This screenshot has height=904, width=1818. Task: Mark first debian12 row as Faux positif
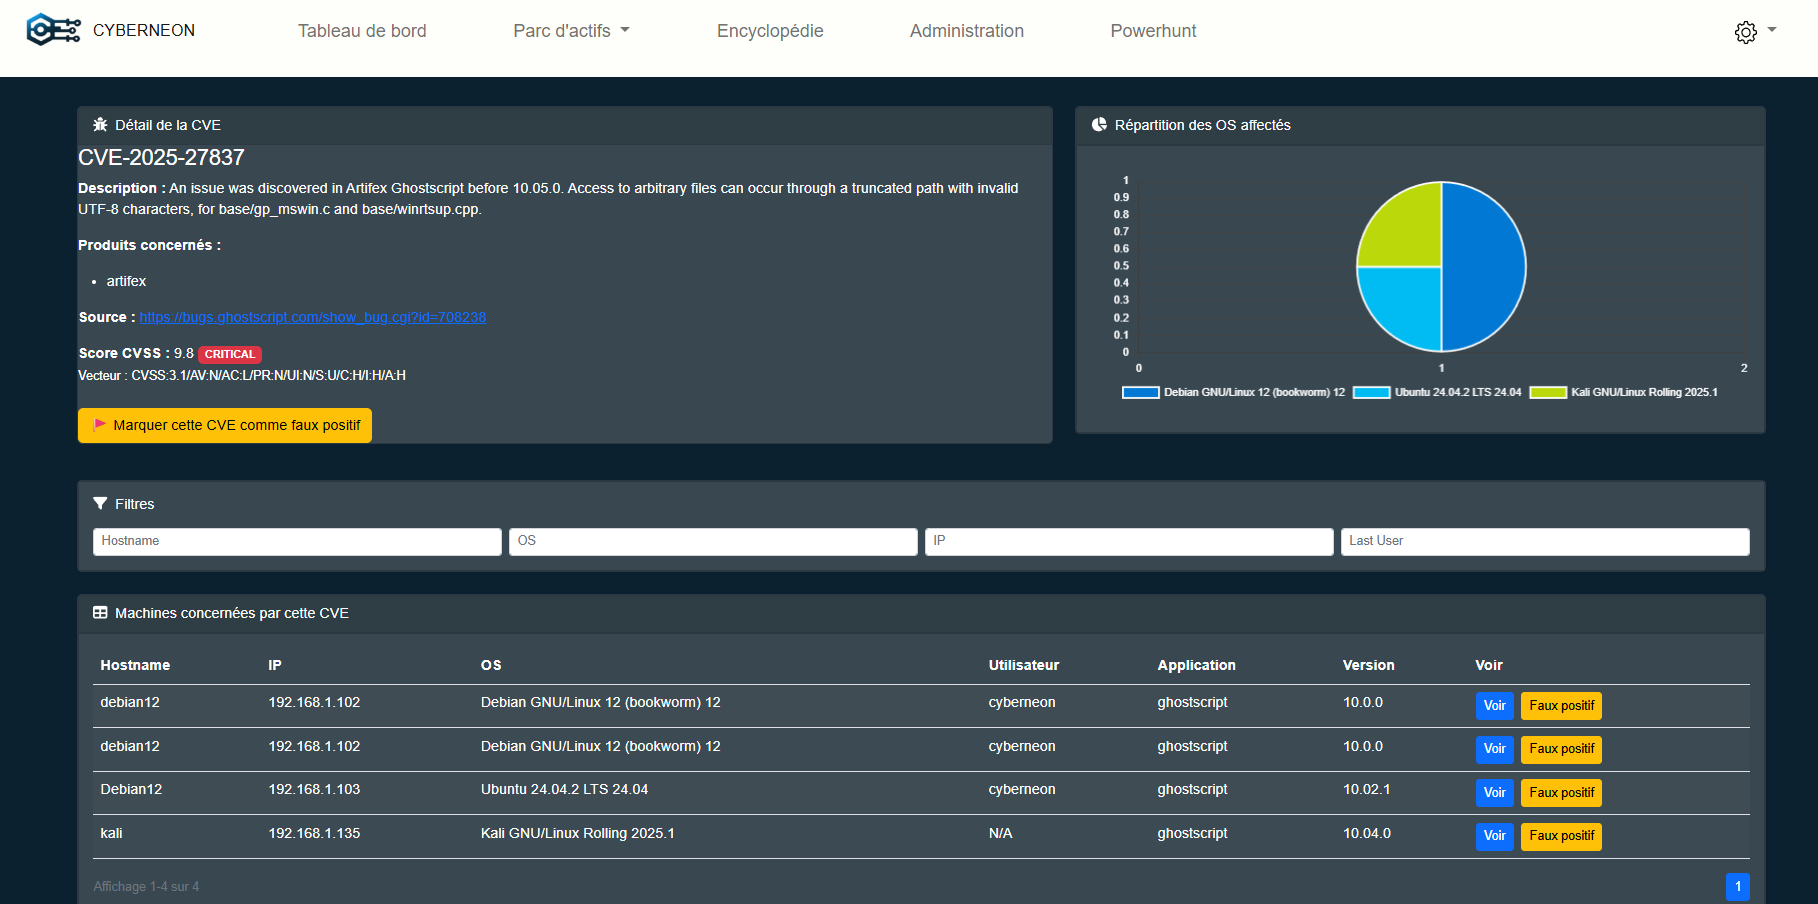(1561, 706)
